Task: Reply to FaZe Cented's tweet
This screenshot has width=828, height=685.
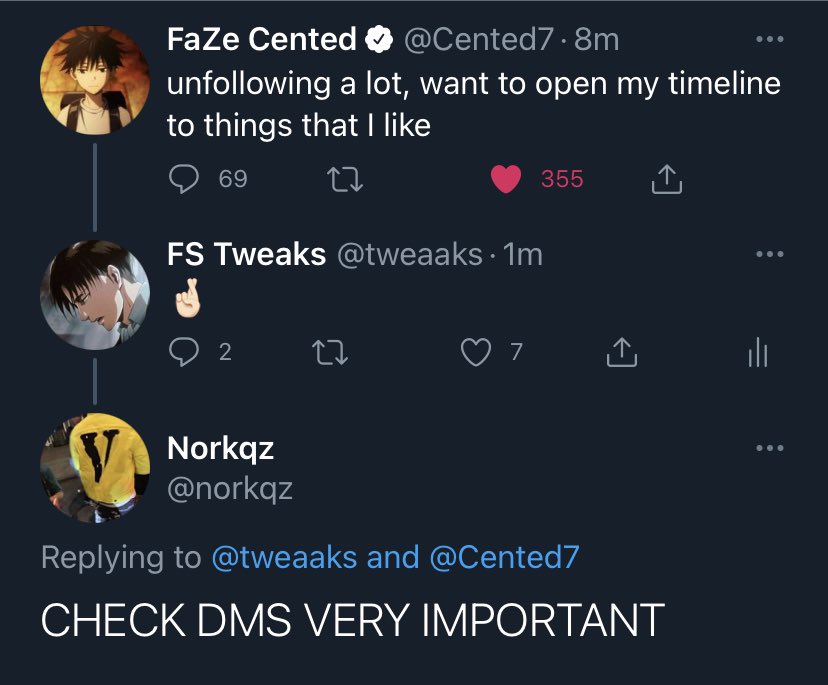Action: pos(183,179)
